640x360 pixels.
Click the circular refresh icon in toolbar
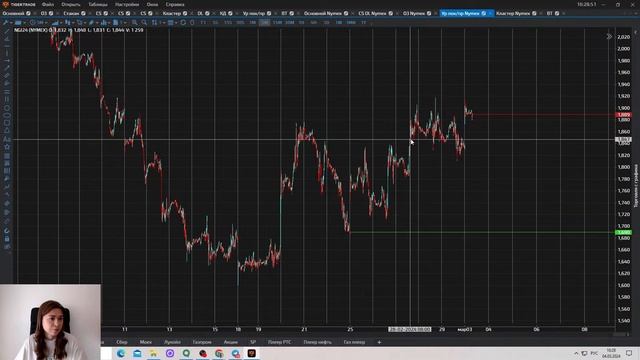pos(183,22)
